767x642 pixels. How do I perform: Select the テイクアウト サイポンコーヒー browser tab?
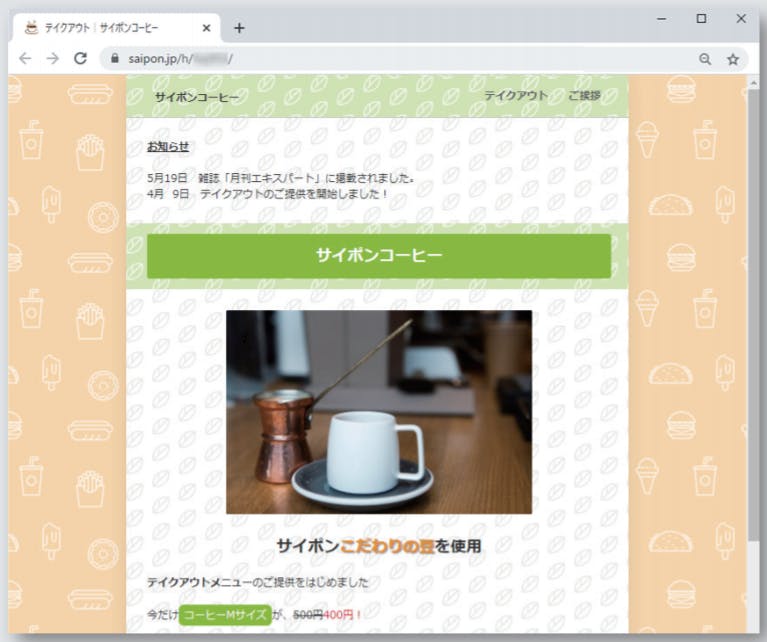116,28
